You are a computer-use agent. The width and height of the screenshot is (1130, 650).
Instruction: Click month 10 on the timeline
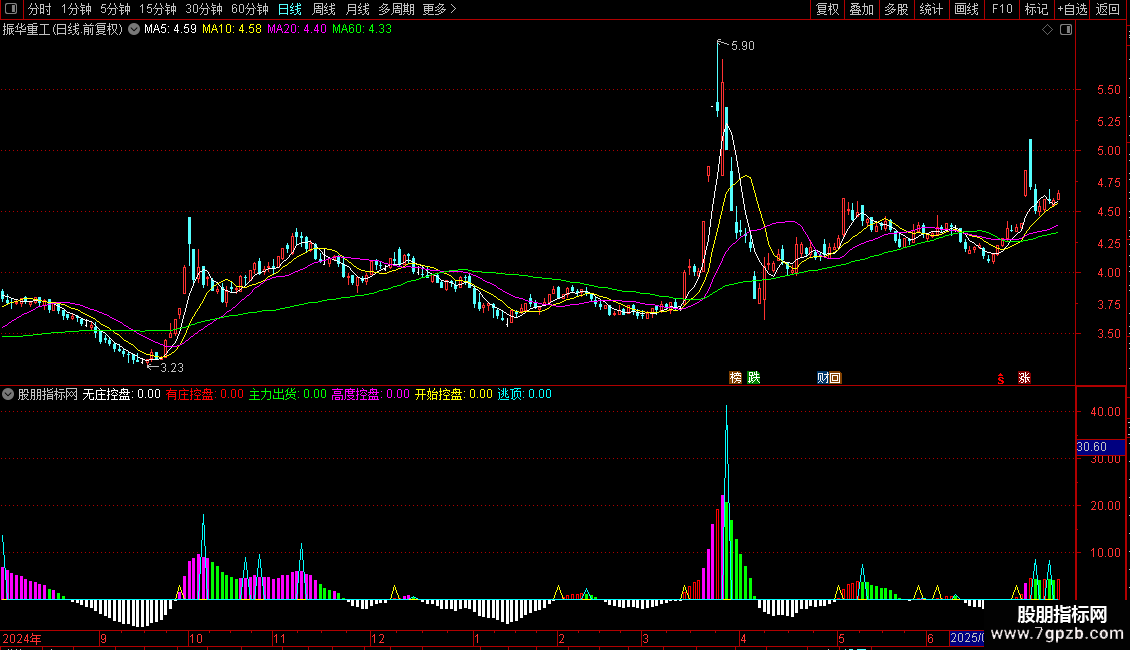pos(195,638)
